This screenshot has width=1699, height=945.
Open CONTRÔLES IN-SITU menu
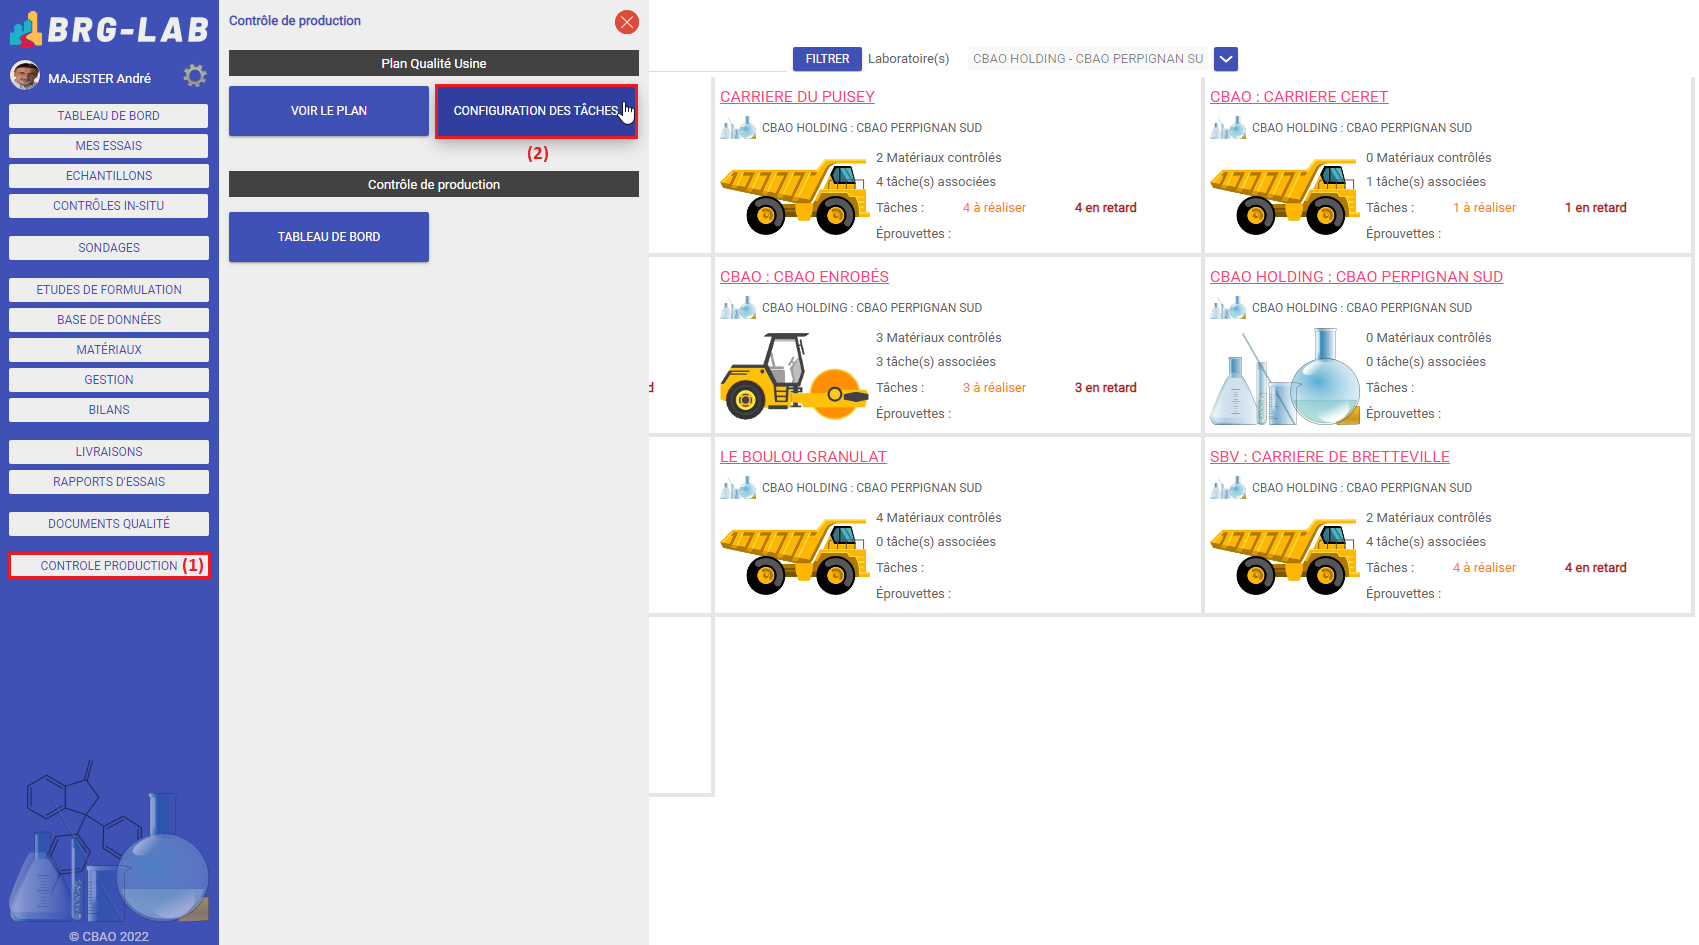click(109, 206)
